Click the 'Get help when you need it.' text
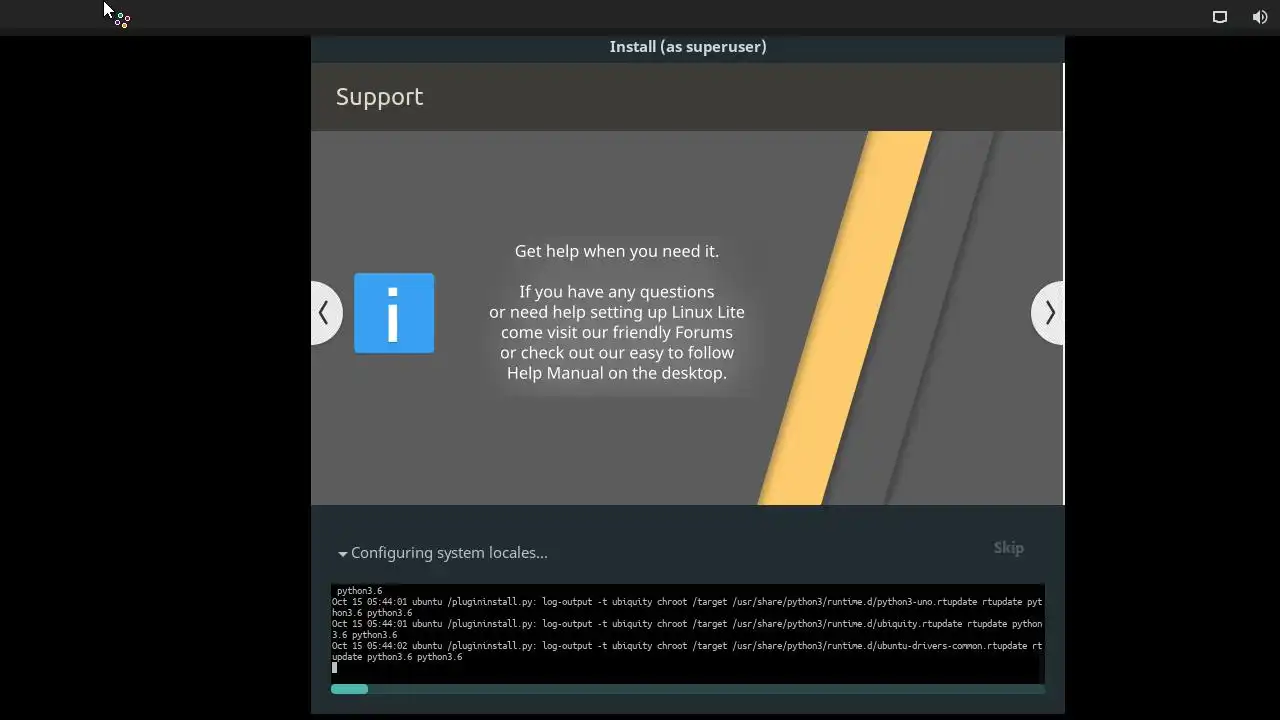 (x=617, y=251)
